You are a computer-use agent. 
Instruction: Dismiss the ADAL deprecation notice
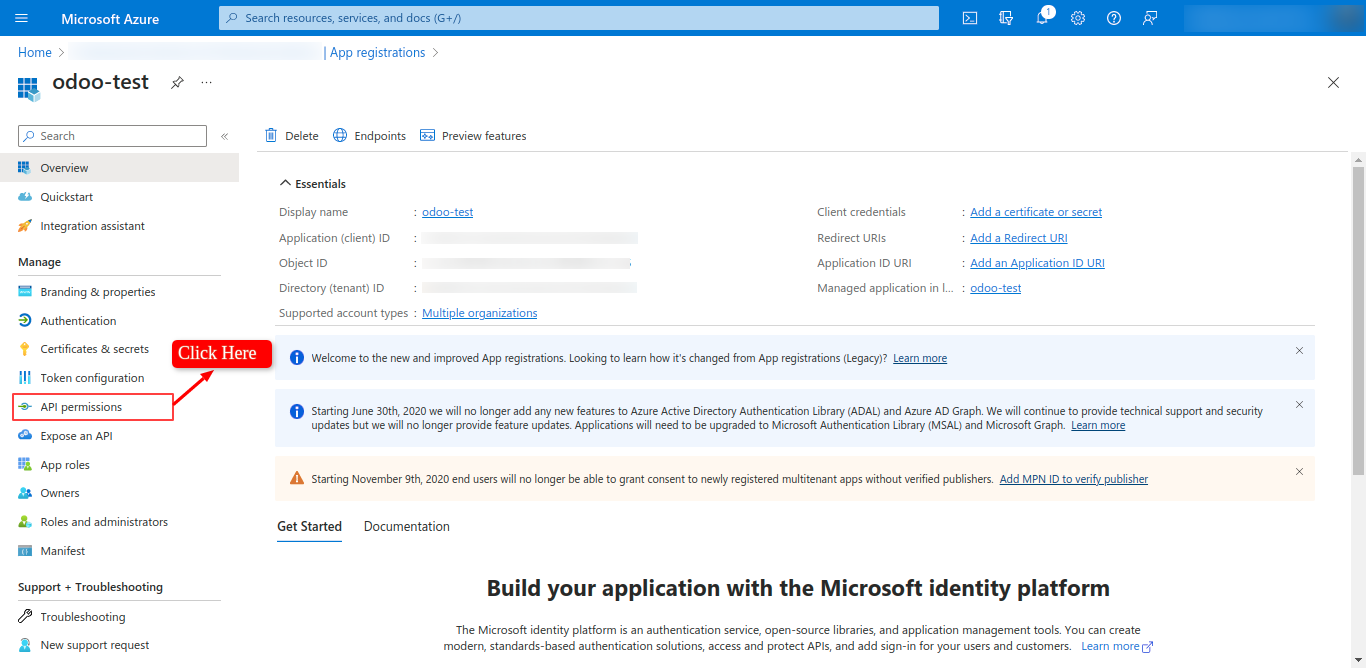tap(1299, 405)
